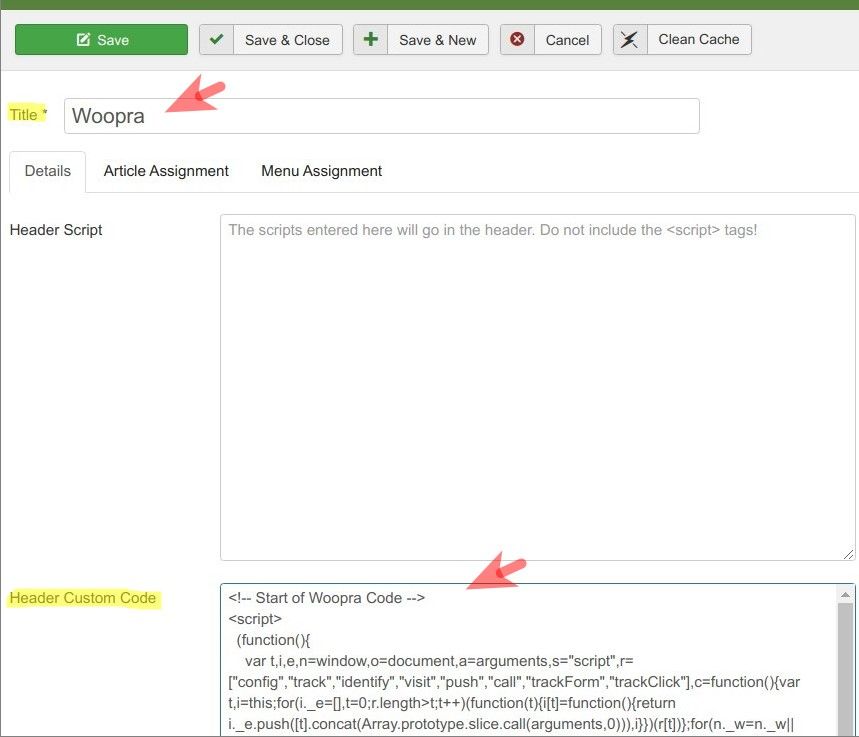Image resolution: width=859 pixels, height=737 pixels.
Task: Click the '(function(){' line in custom code
Action: click(x=273, y=640)
